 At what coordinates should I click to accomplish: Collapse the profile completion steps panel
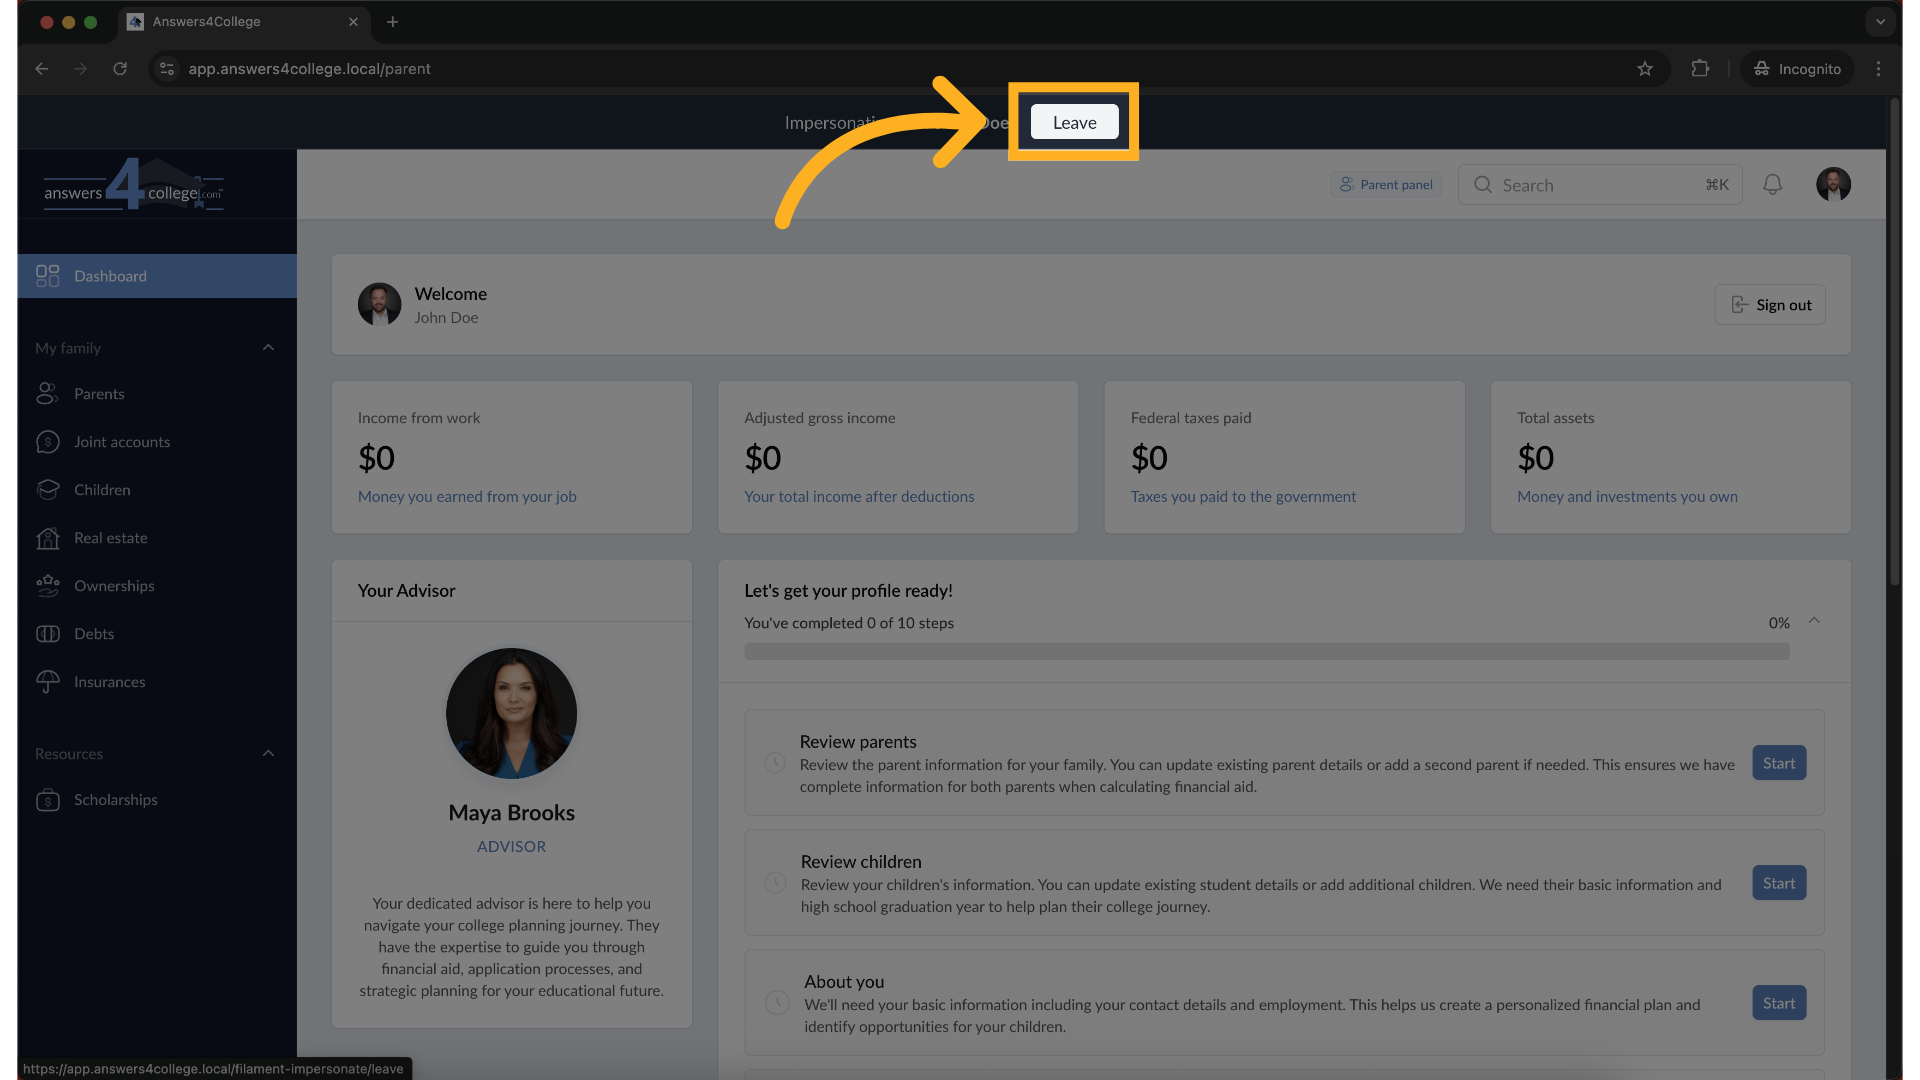coord(1813,621)
